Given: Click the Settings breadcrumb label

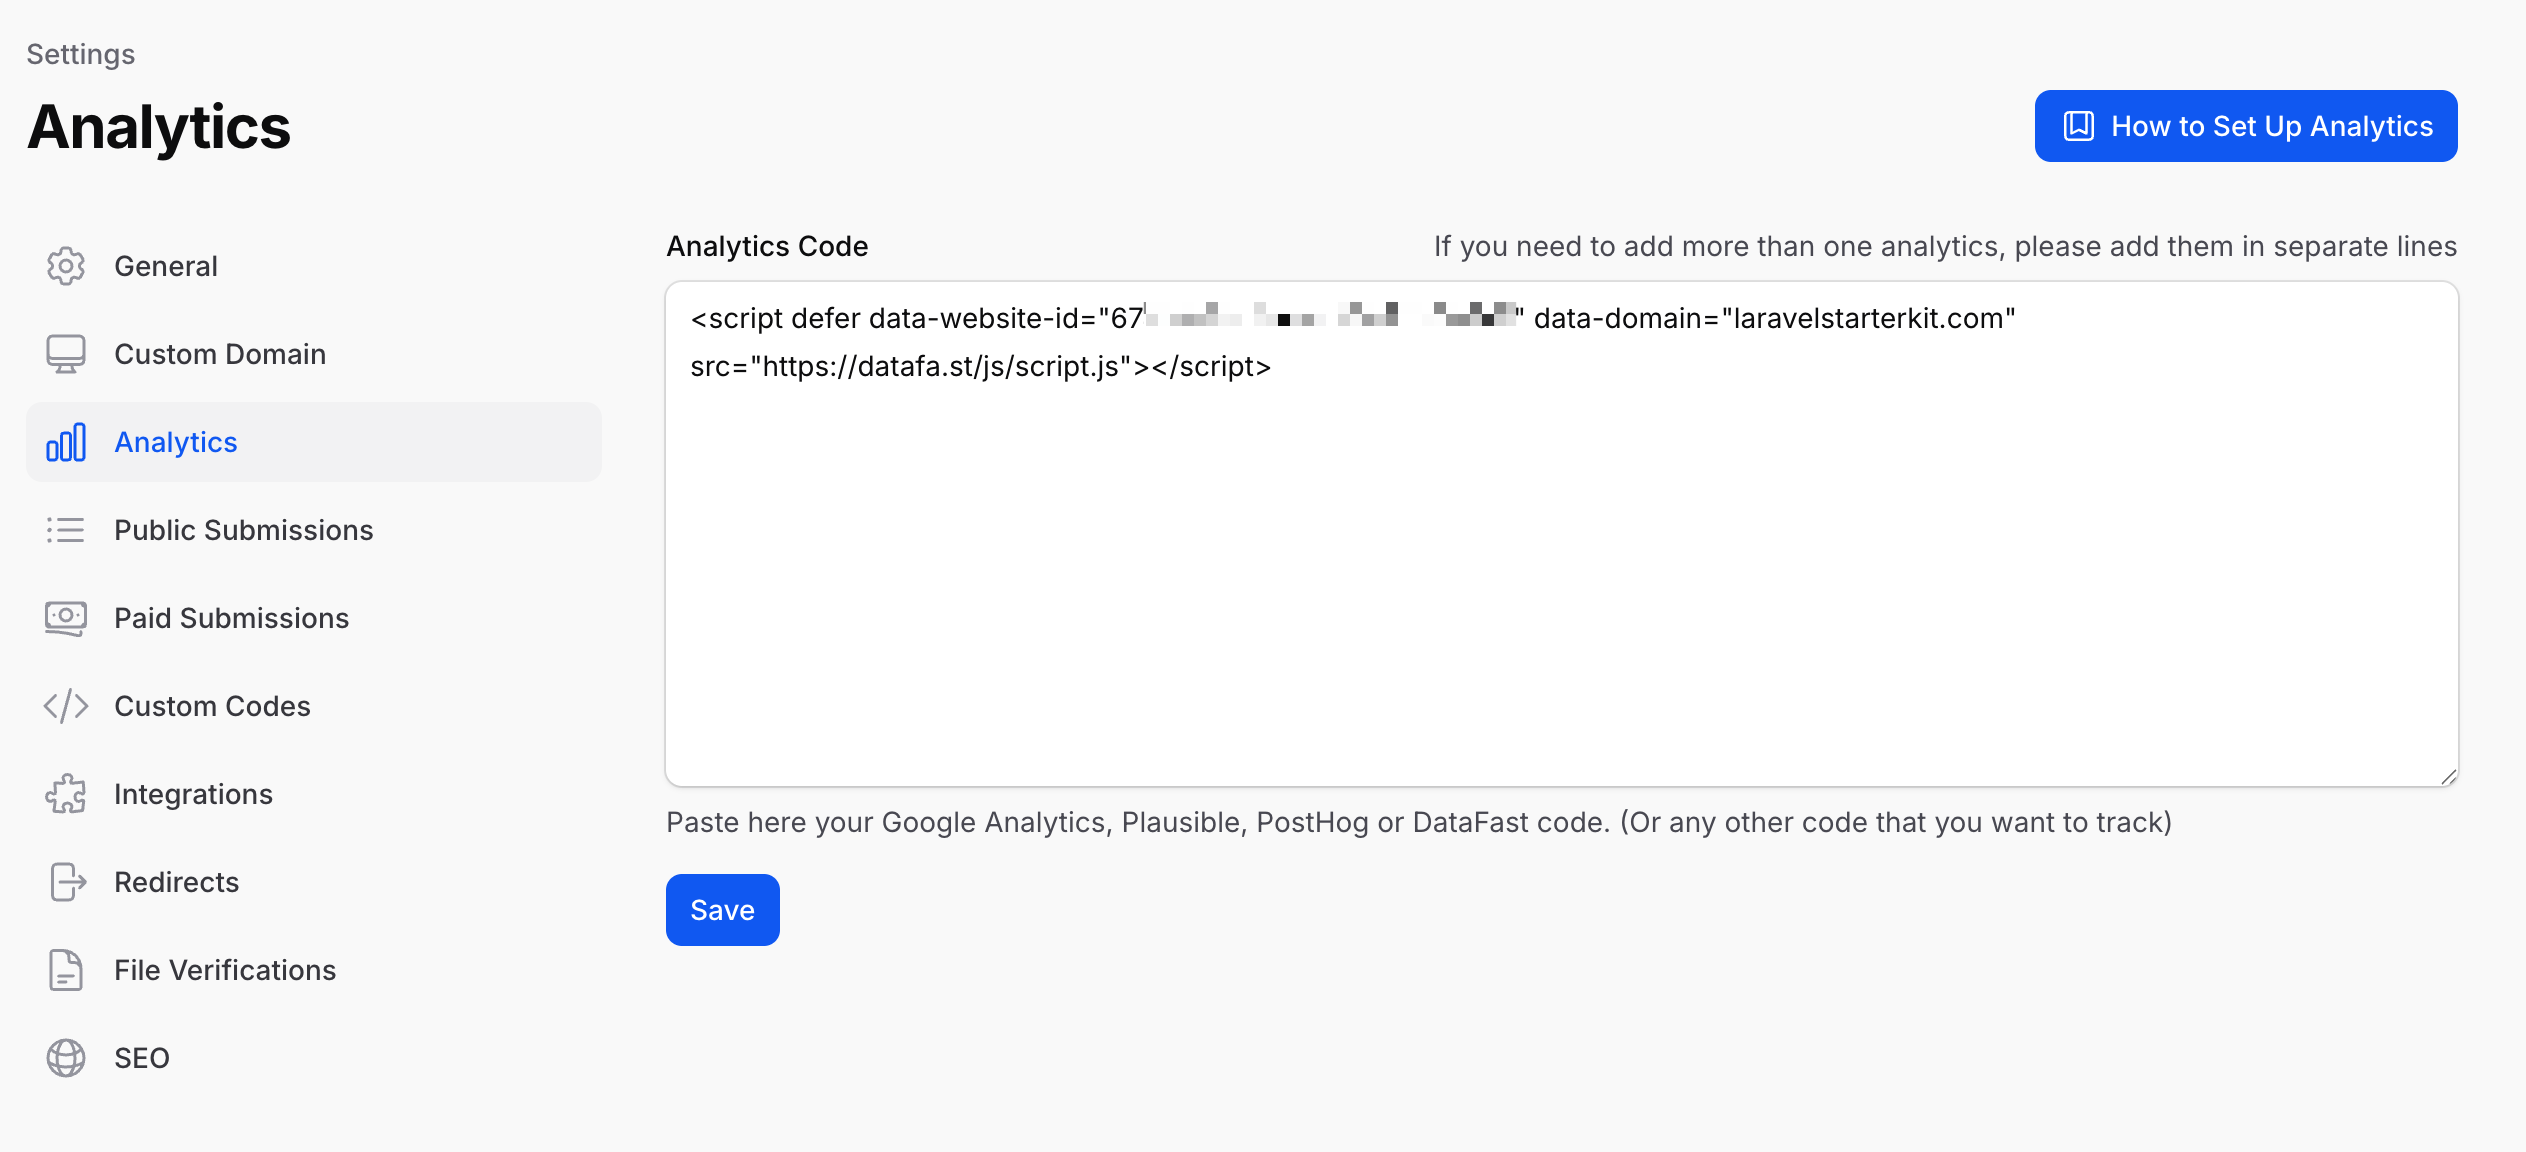Looking at the screenshot, I should (x=80, y=54).
